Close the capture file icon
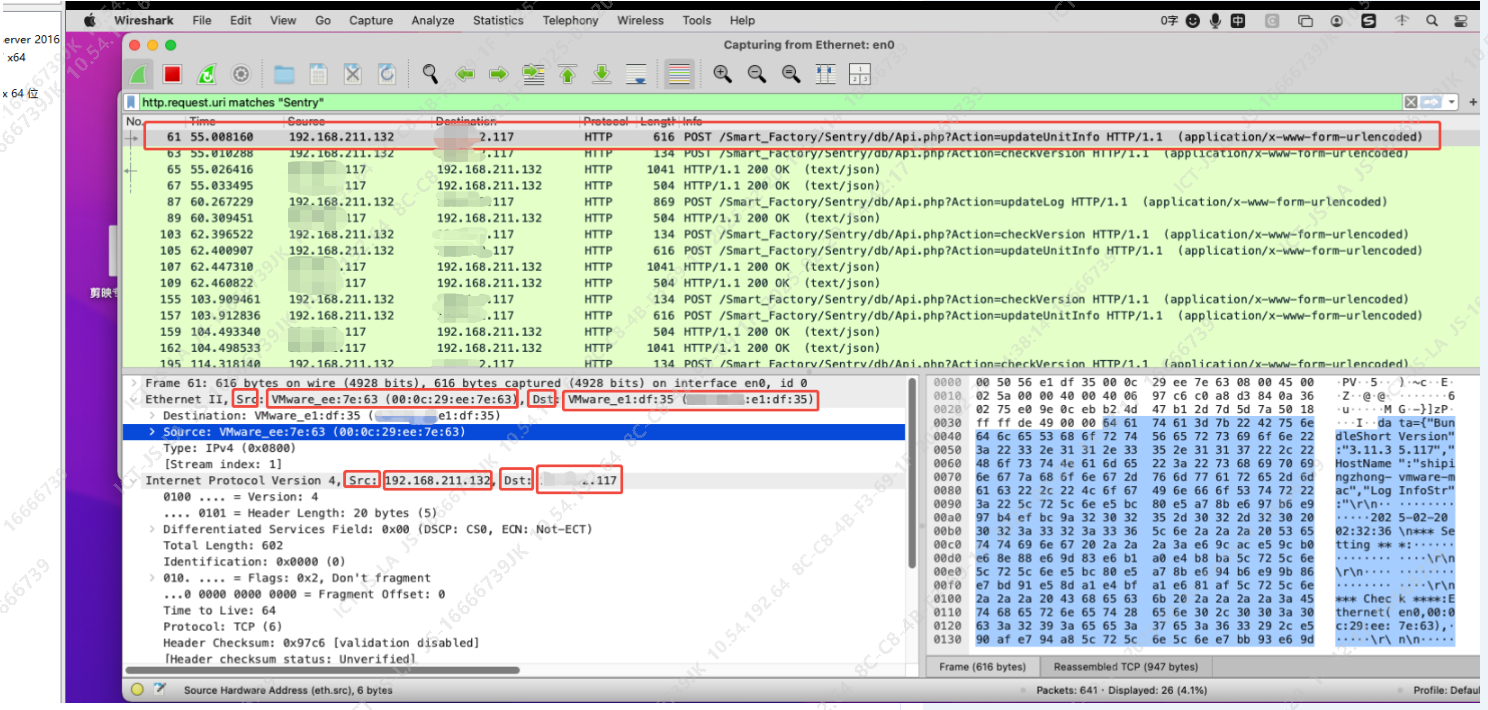Screen dimensions: 1488x710 pos(352,74)
